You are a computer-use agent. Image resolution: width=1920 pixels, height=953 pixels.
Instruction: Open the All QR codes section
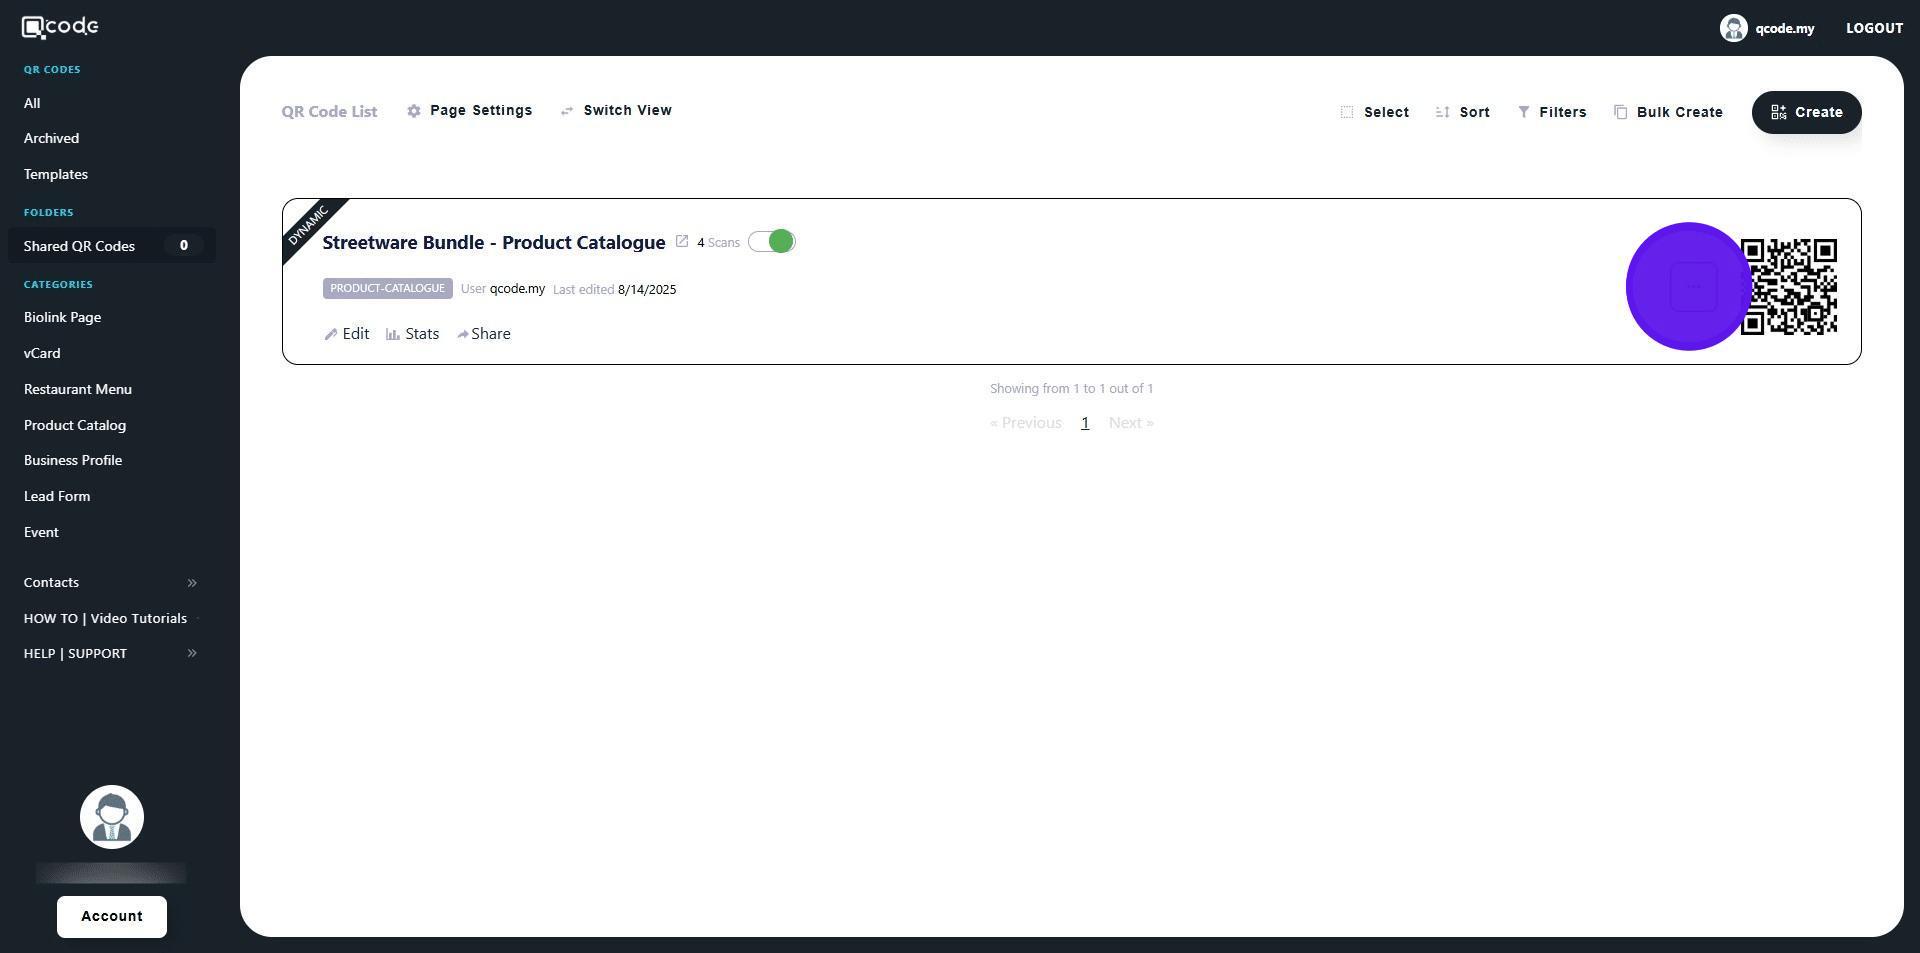click(x=32, y=103)
